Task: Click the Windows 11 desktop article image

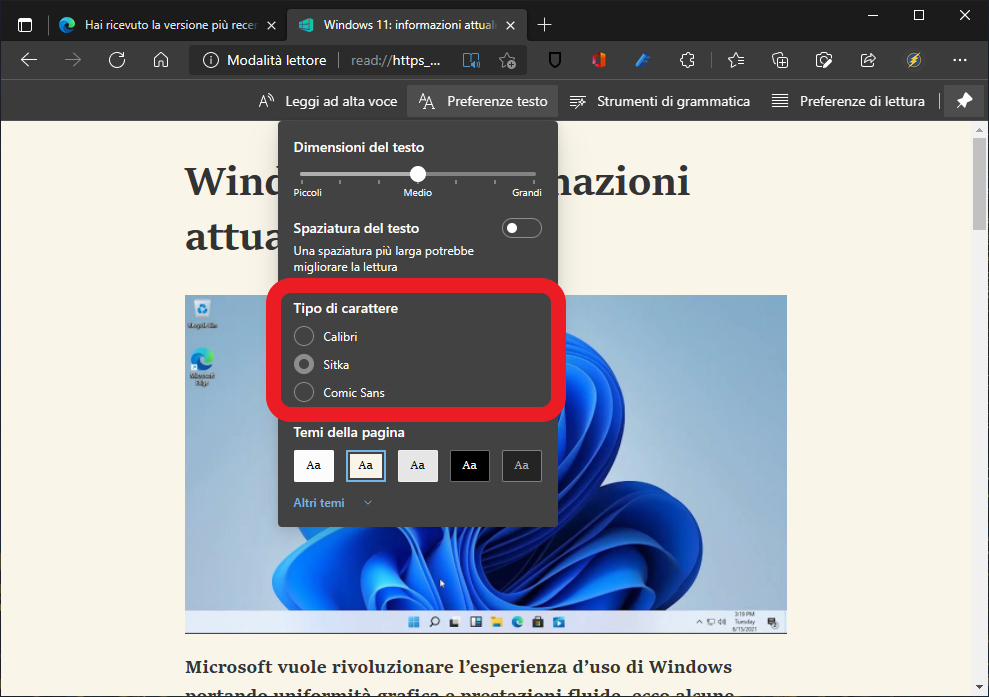Action: pos(486,464)
